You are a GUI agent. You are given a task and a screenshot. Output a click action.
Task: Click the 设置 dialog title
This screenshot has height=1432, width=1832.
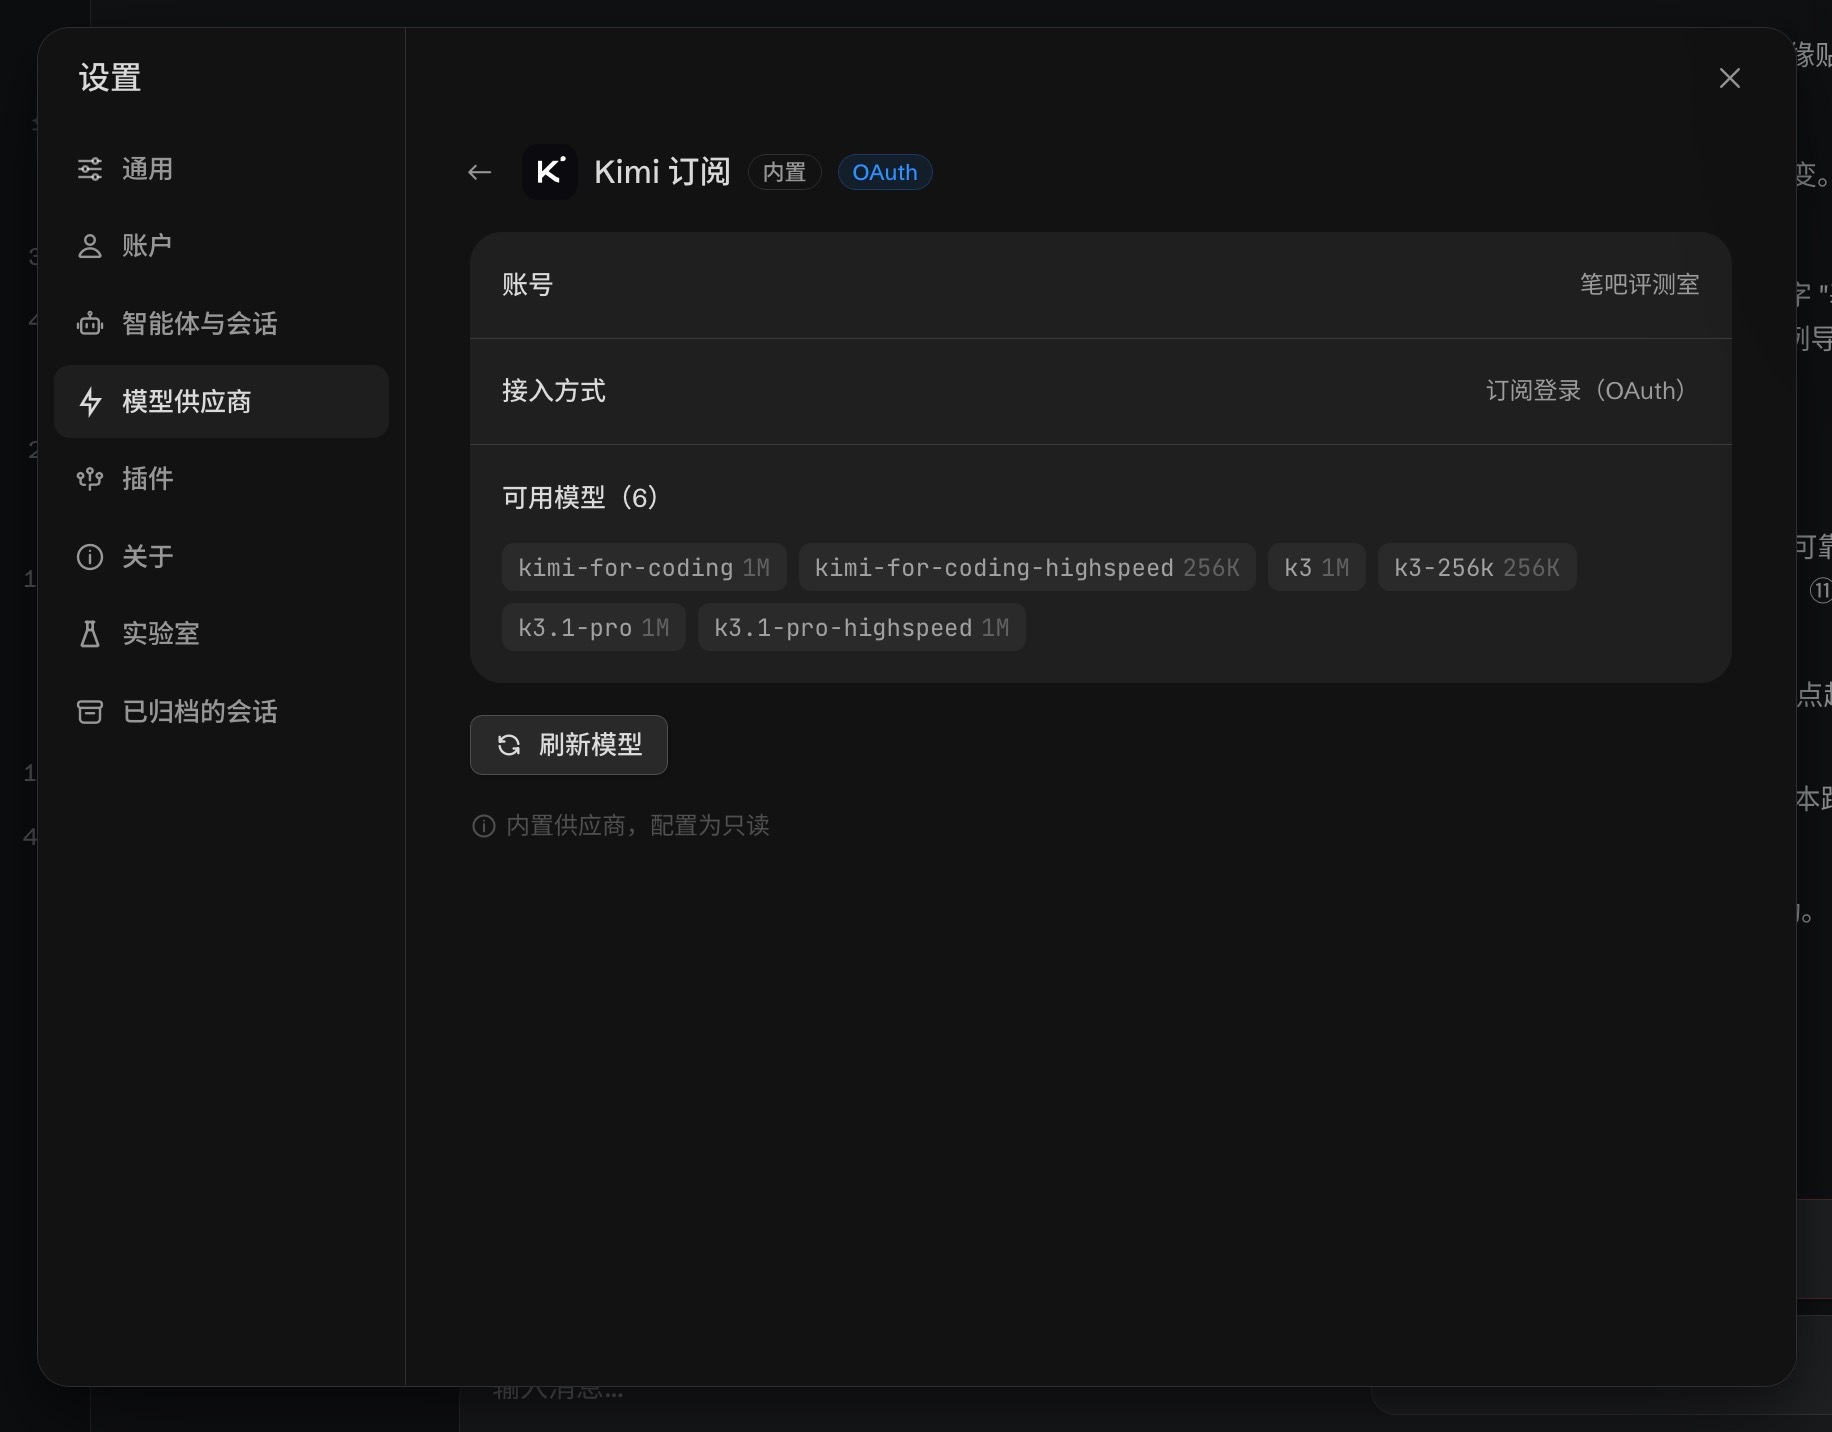(110, 78)
